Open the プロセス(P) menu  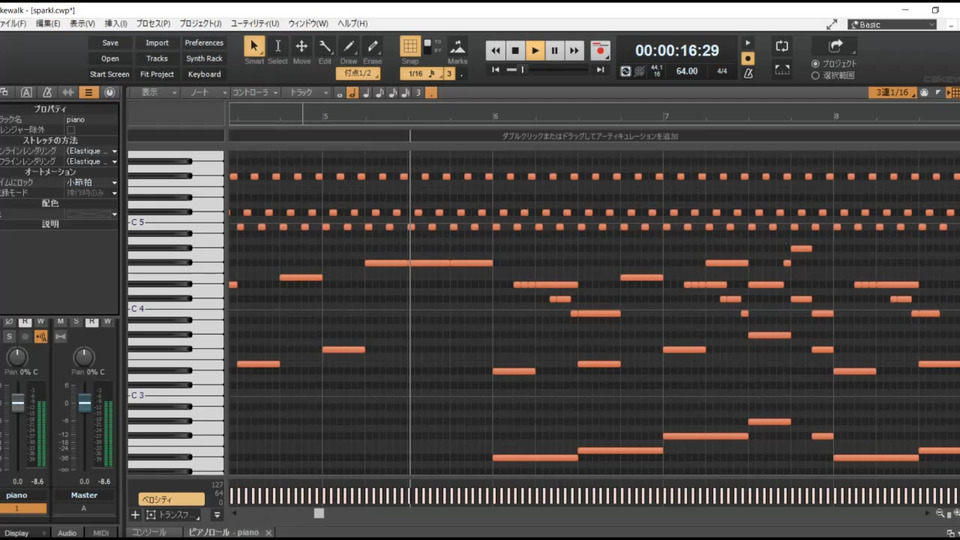click(153, 23)
